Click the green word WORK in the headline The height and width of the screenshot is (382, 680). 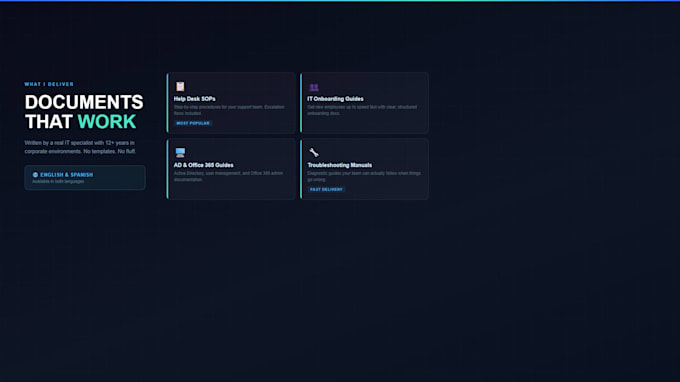pyautogui.click(x=107, y=122)
